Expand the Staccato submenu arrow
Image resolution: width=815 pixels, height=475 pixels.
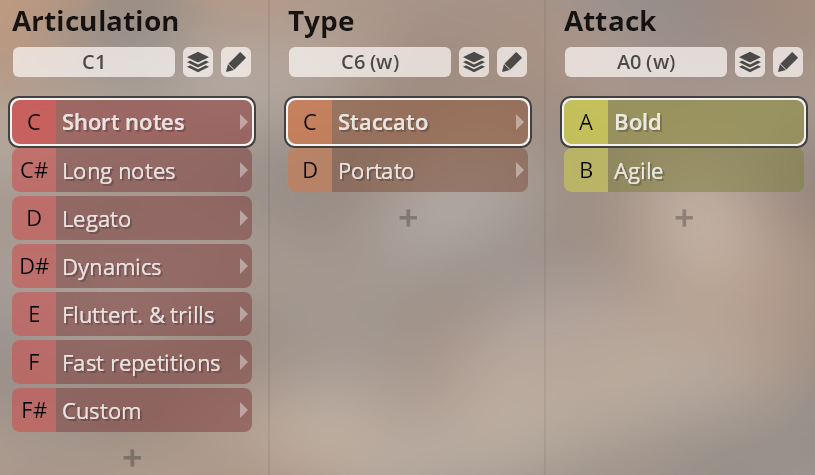coord(519,122)
